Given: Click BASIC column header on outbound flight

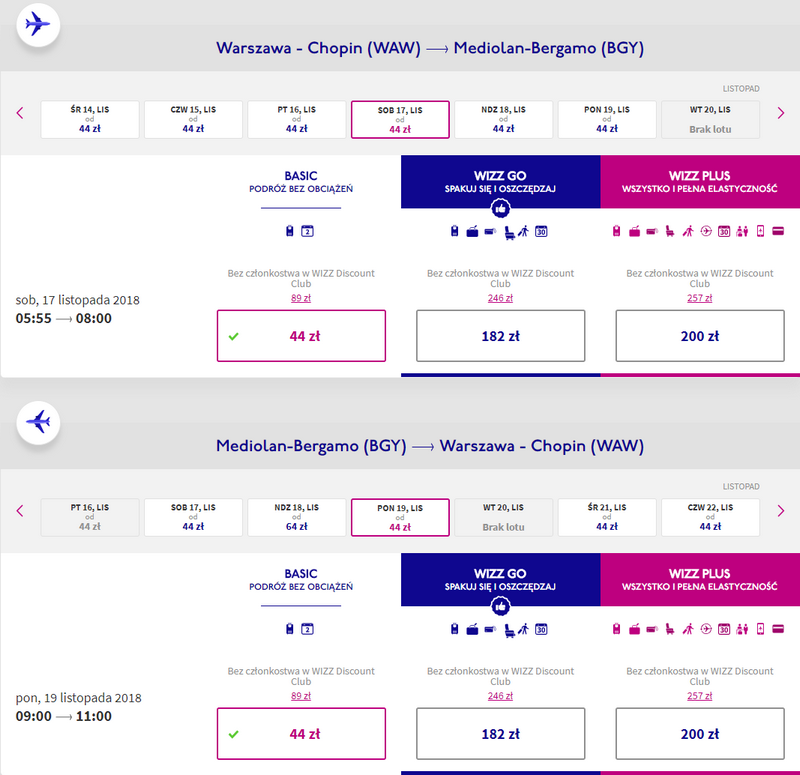Looking at the screenshot, I should pos(301,182).
